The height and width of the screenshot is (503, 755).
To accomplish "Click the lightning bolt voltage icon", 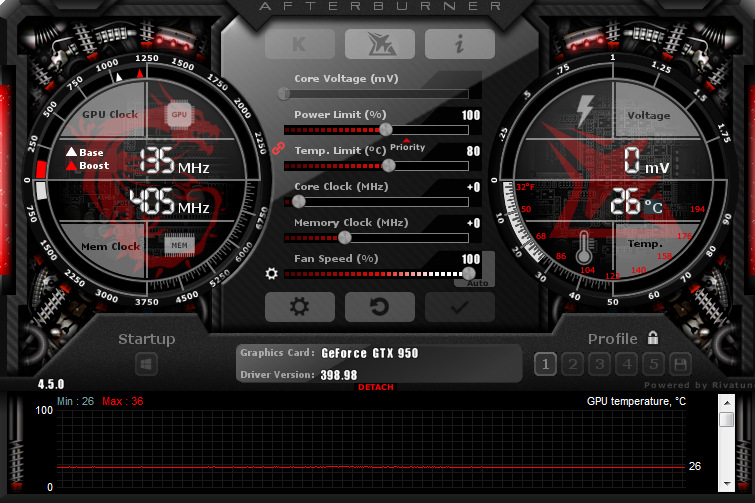I will (585, 110).
